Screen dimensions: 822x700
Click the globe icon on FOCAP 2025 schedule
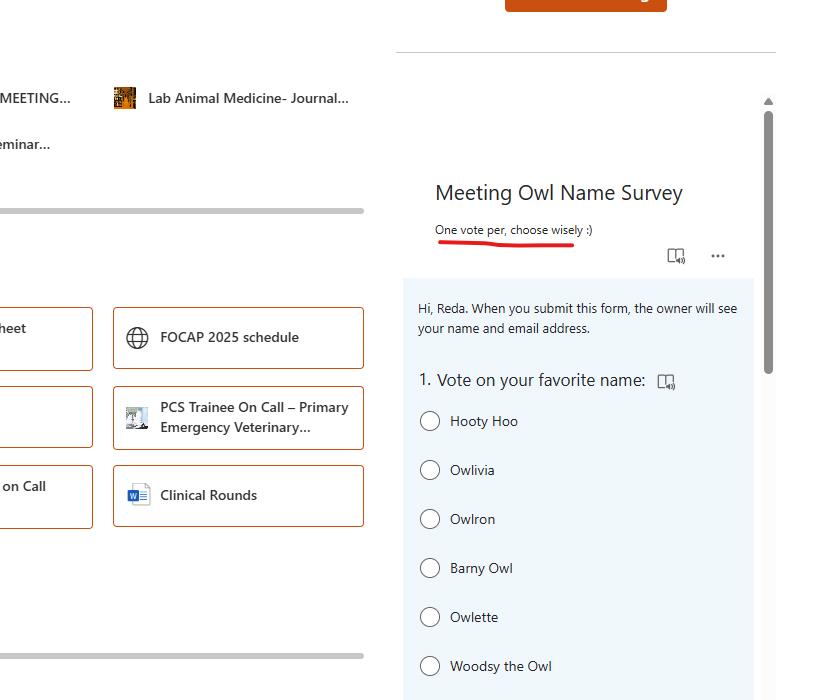pyautogui.click(x=137, y=338)
